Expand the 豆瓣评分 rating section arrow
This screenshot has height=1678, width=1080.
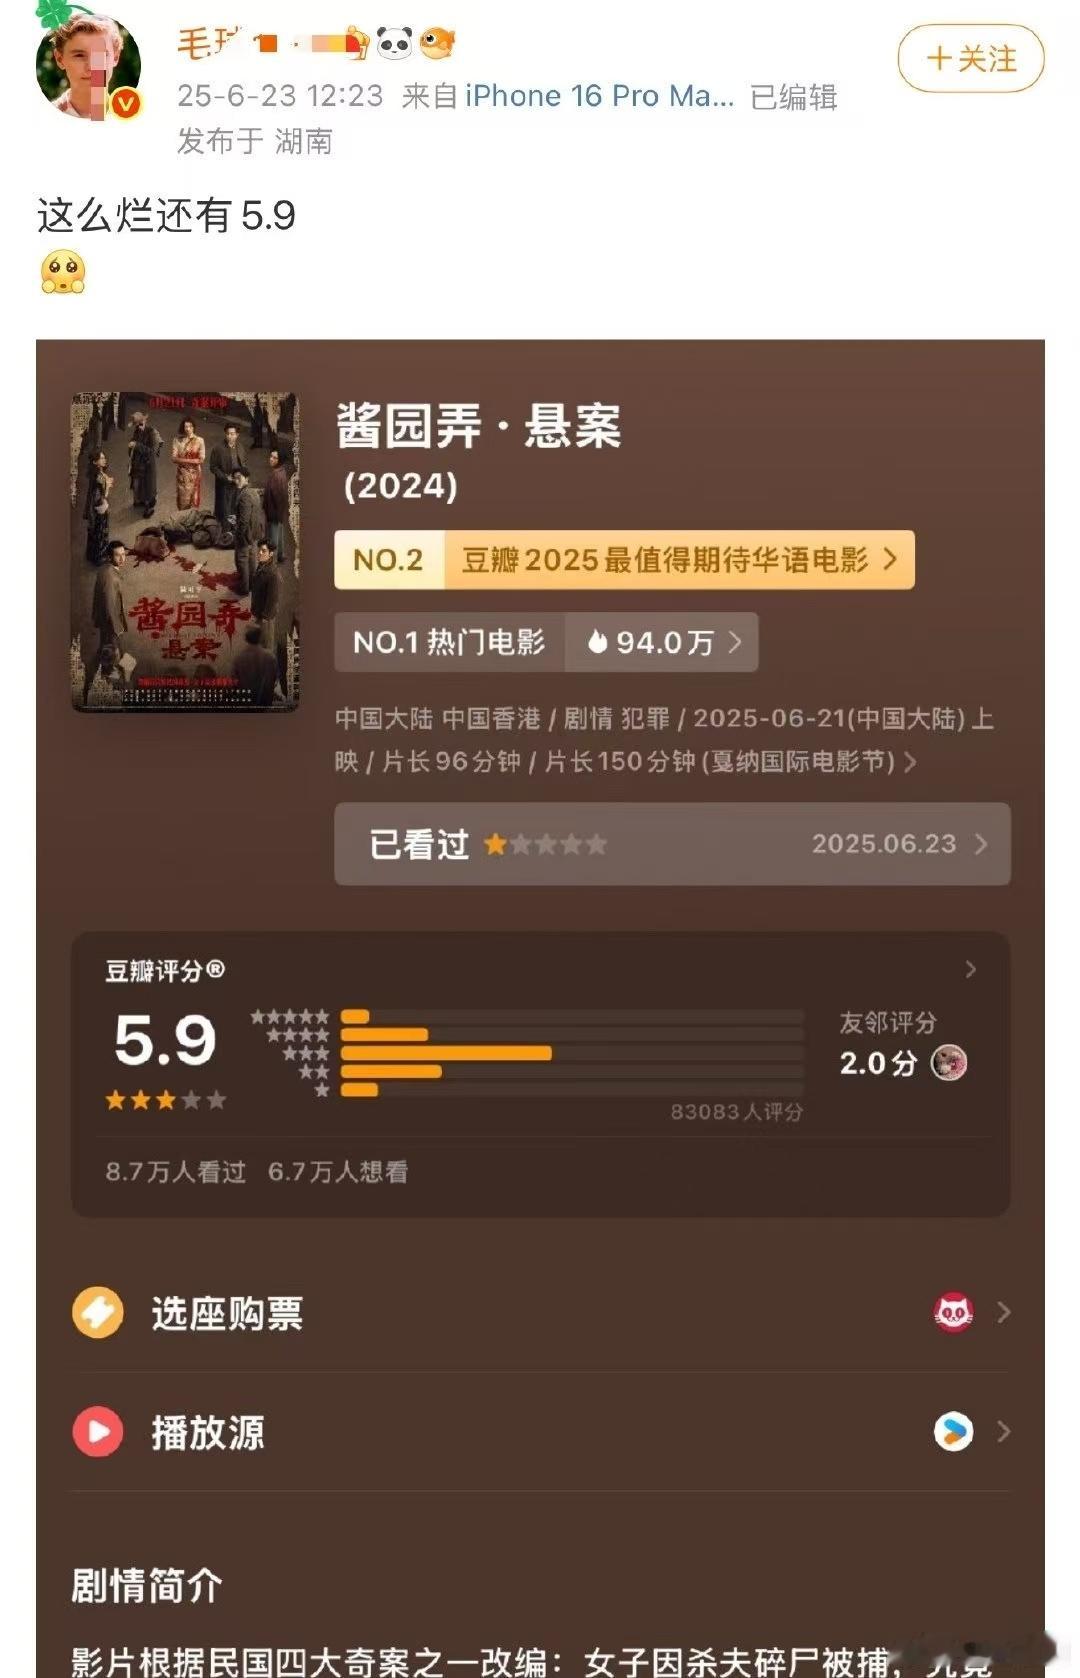coord(970,969)
